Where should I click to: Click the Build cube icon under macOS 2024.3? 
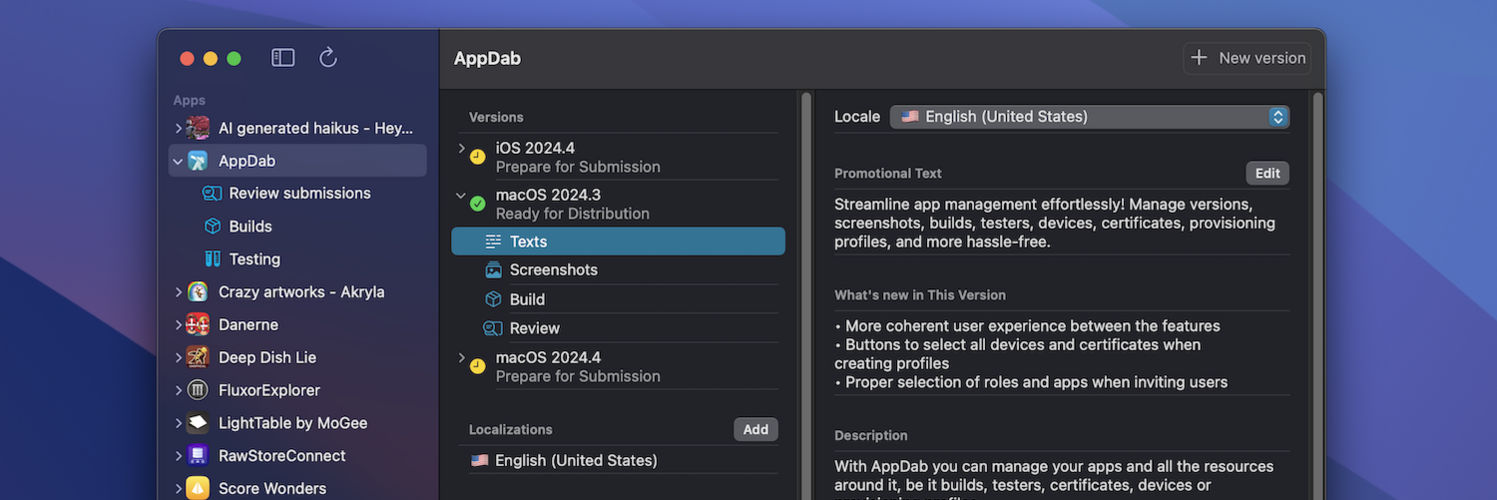point(493,299)
